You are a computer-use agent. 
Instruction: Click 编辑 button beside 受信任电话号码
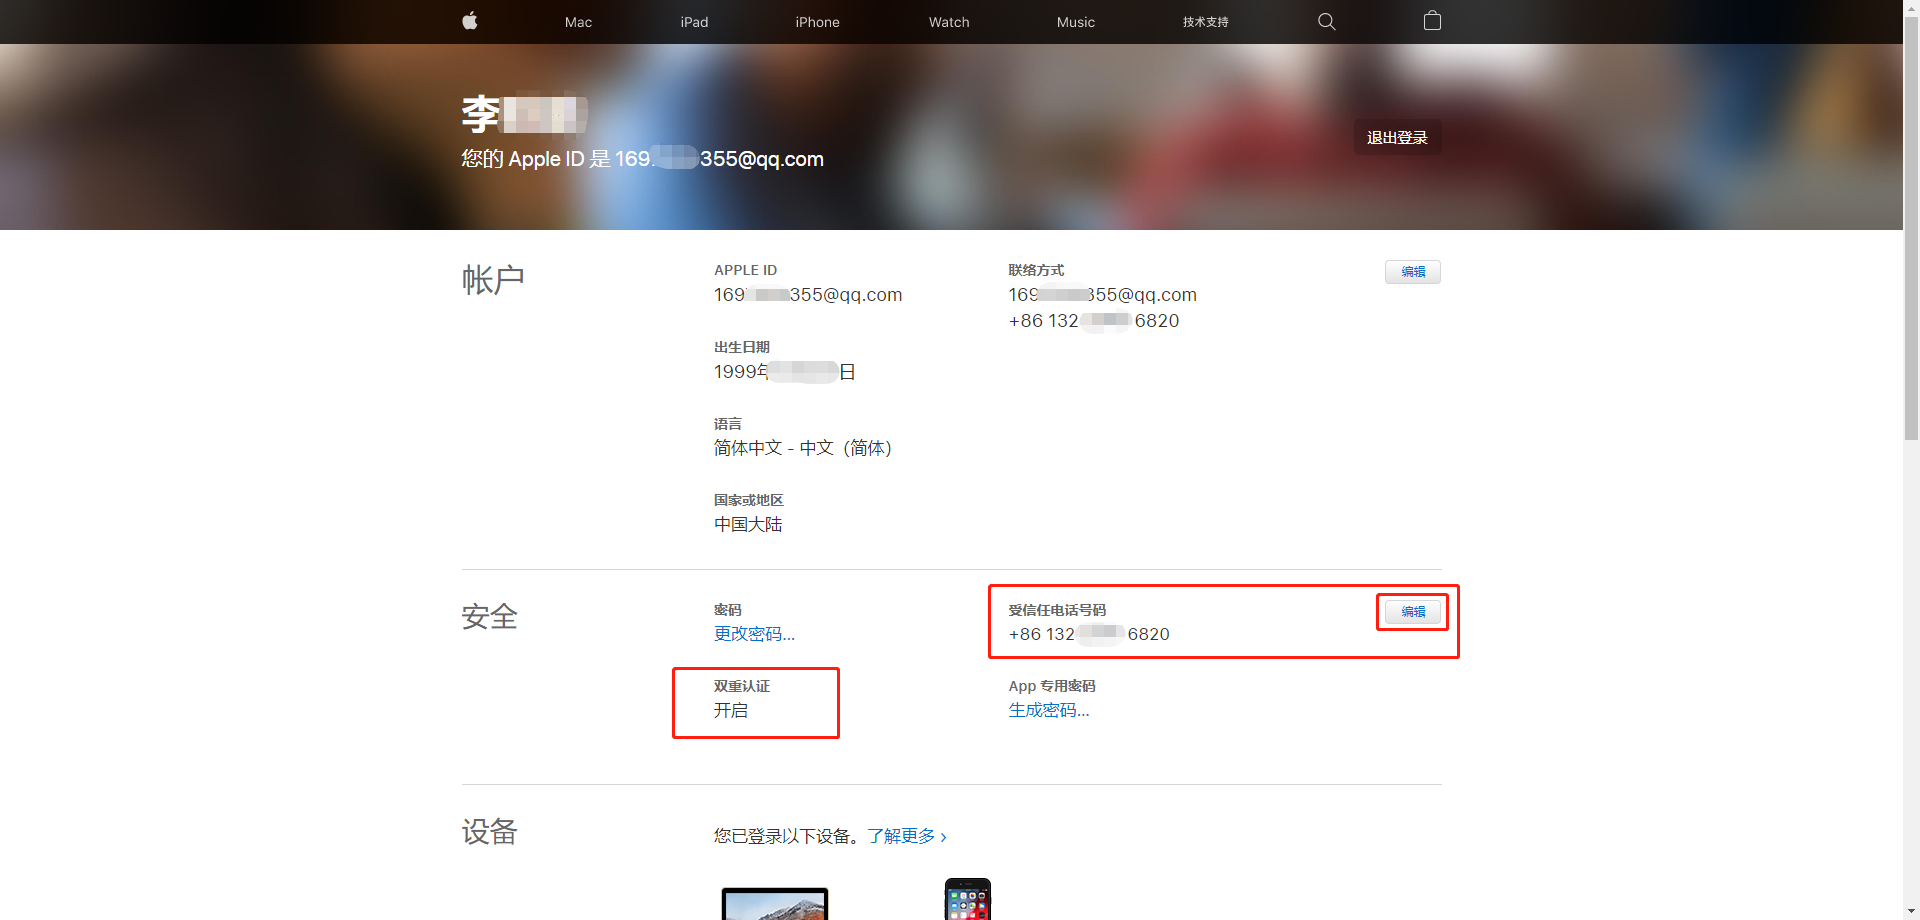pyautogui.click(x=1412, y=612)
